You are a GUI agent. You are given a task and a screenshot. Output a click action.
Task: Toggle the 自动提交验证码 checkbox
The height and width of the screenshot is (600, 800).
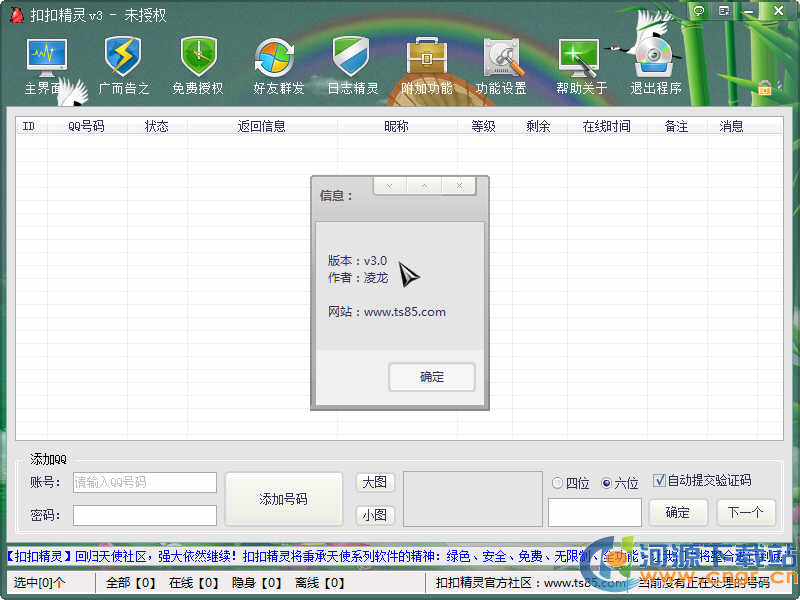pos(659,480)
